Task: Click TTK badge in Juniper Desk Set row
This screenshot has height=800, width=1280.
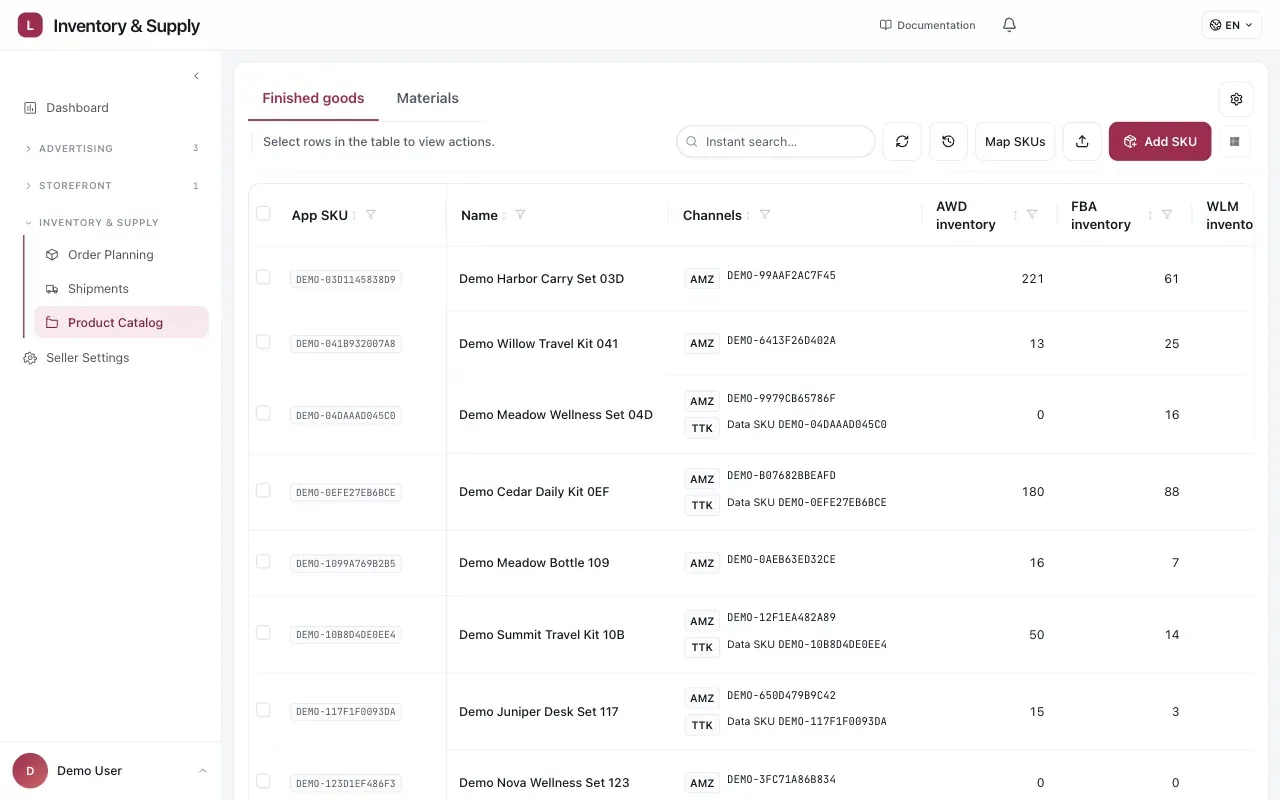Action: [x=702, y=725]
